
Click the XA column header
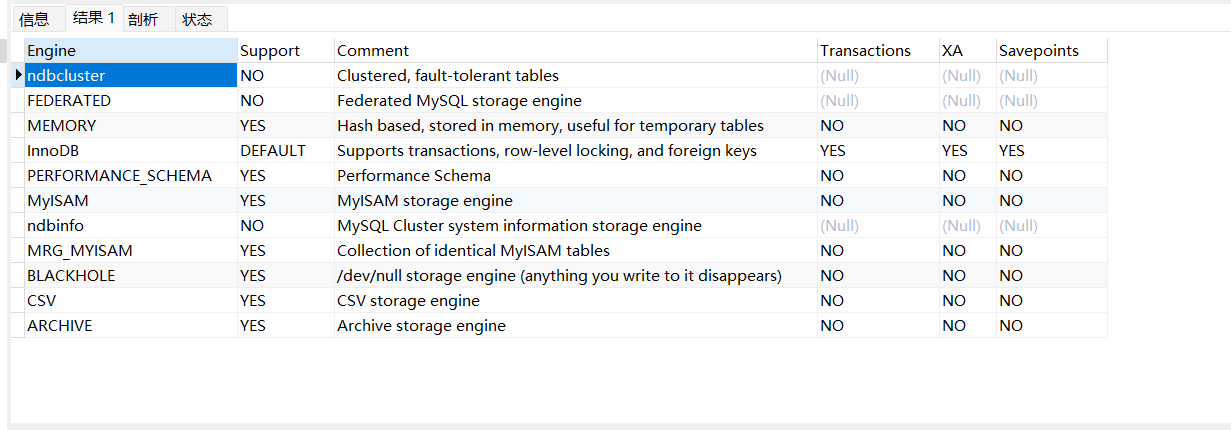(x=966, y=51)
